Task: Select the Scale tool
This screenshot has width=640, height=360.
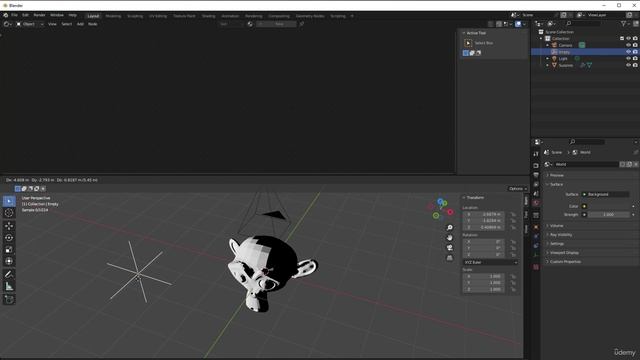Action: click(x=9, y=249)
